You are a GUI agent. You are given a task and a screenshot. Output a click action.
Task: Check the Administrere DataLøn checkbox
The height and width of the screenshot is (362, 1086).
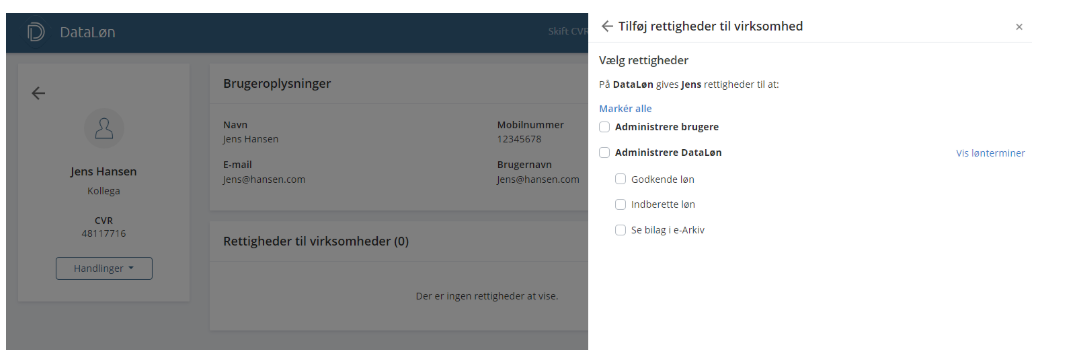605,153
